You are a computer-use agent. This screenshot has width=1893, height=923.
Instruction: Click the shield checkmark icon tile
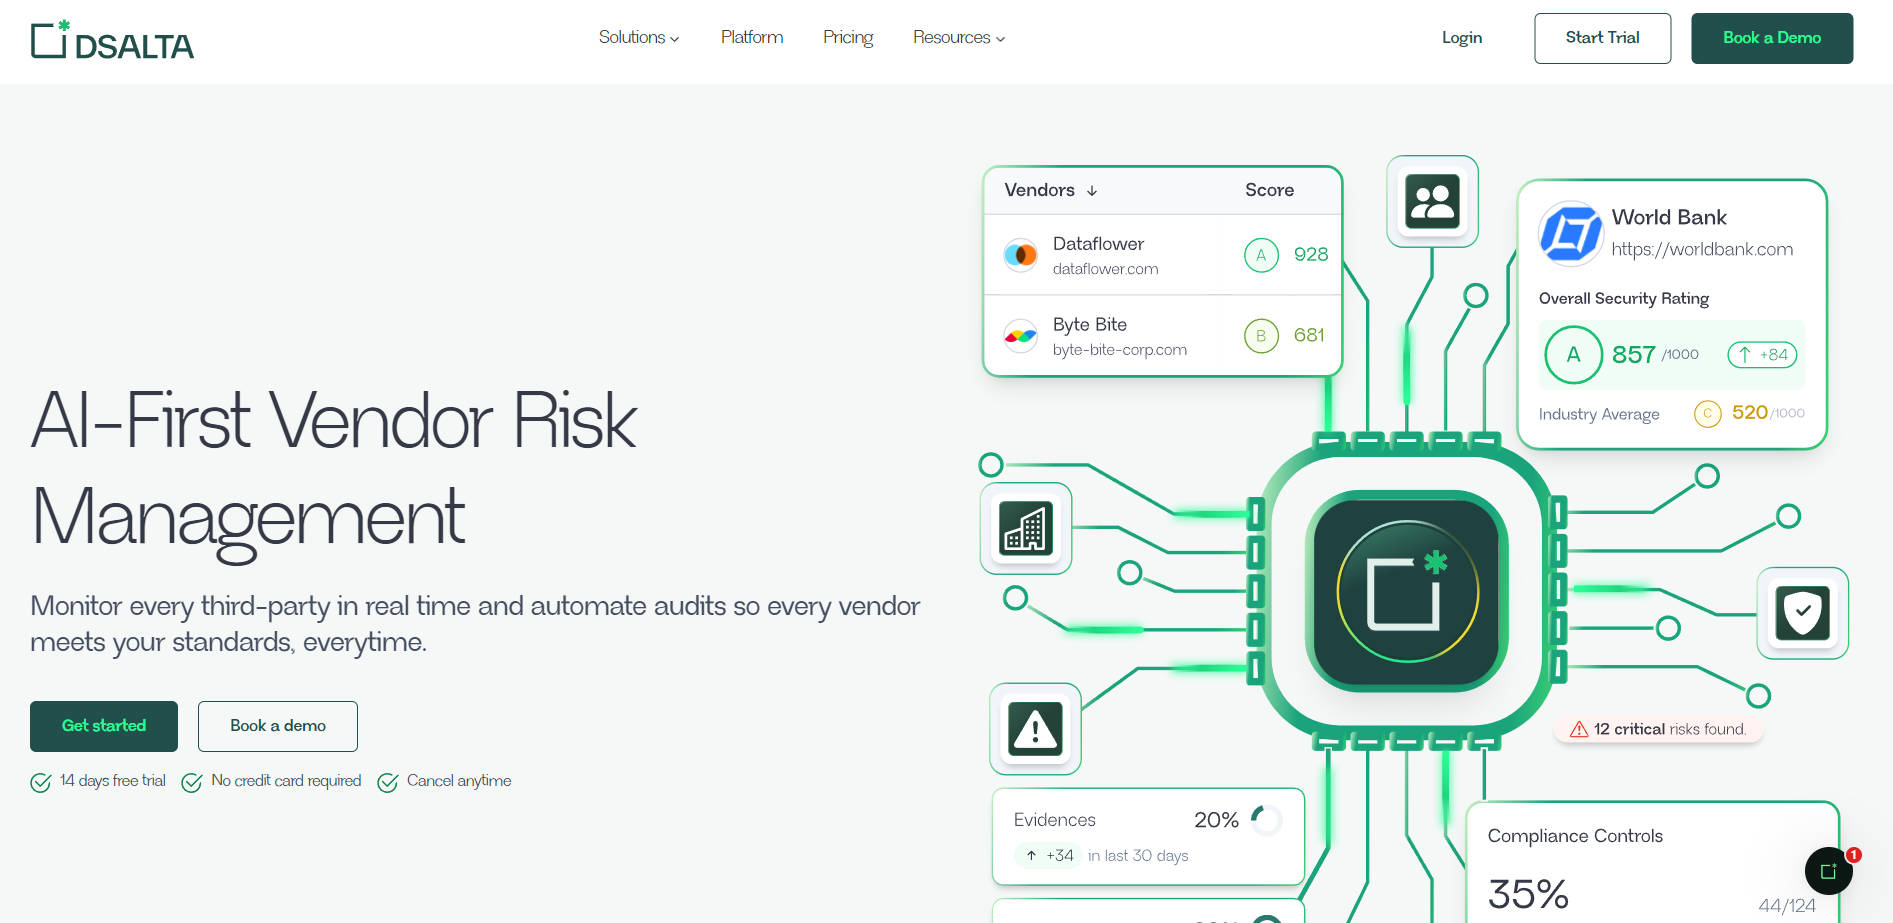[1802, 613]
